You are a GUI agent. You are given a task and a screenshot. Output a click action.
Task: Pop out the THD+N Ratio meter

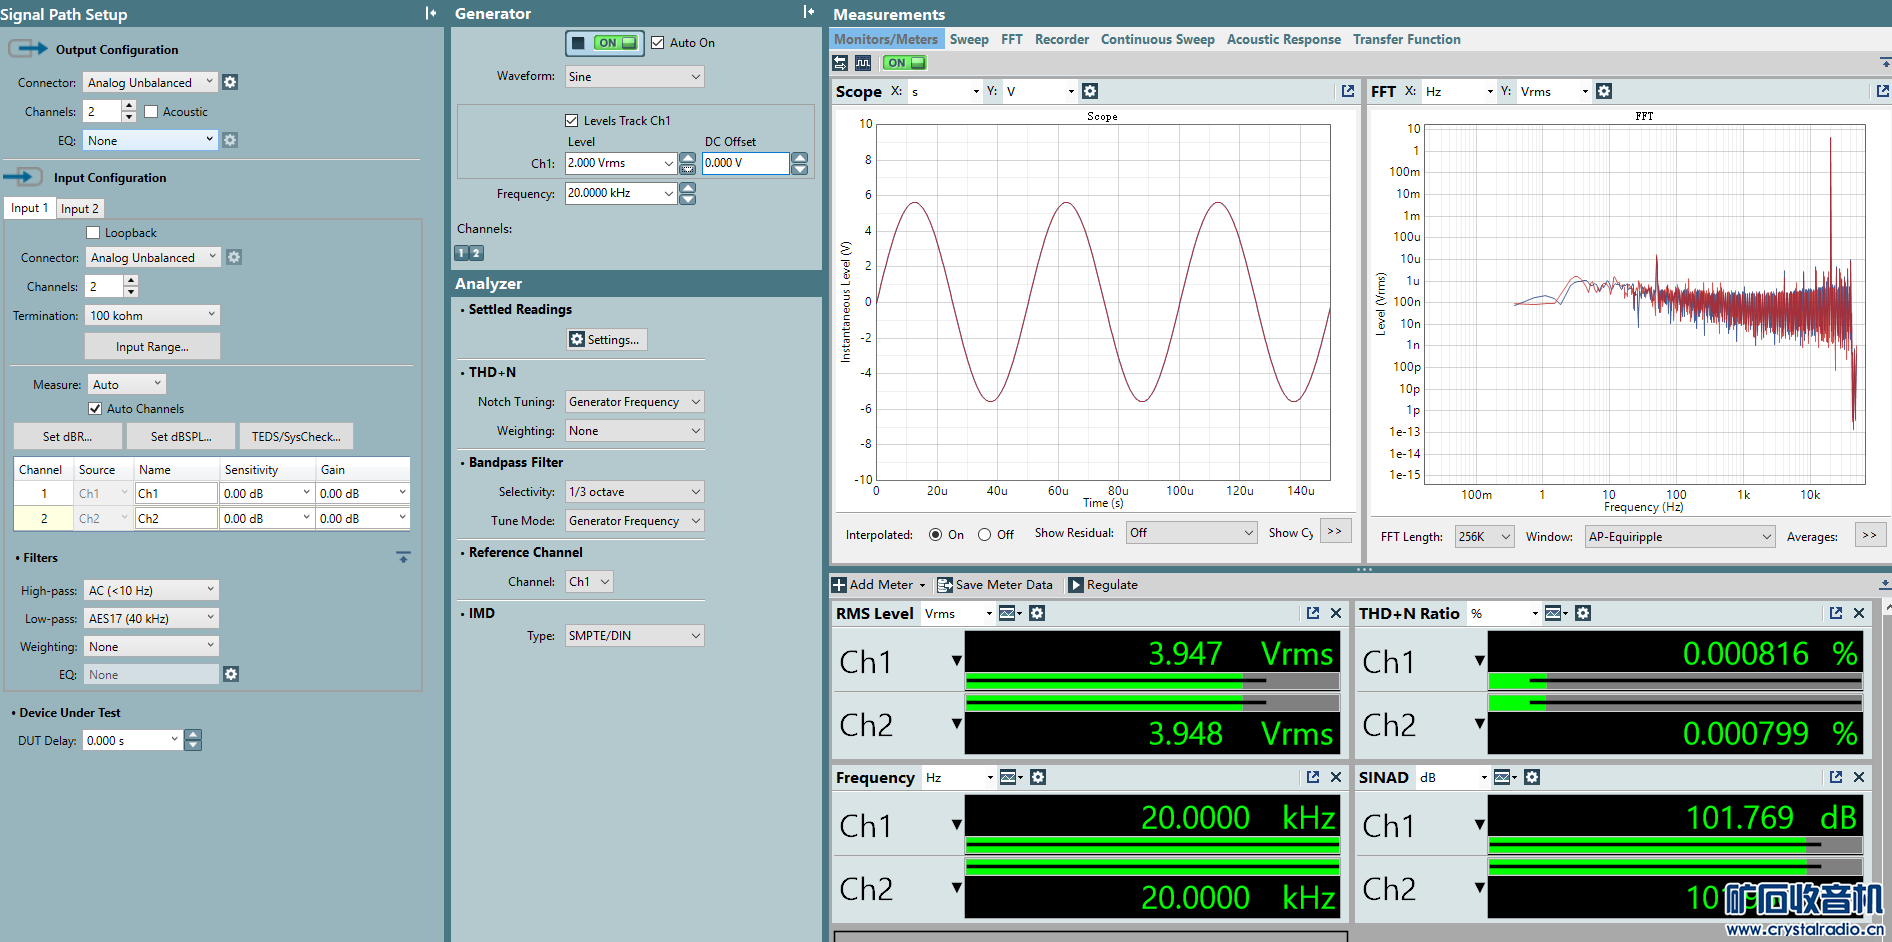[1835, 613]
